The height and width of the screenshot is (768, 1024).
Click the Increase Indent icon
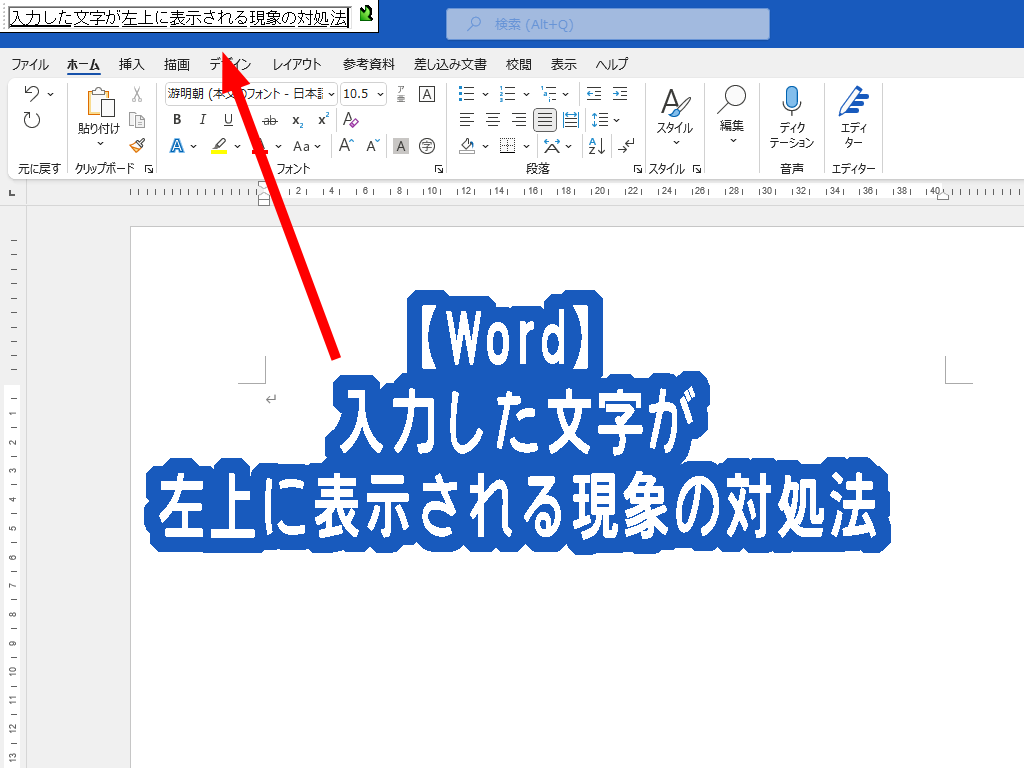pos(620,94)
